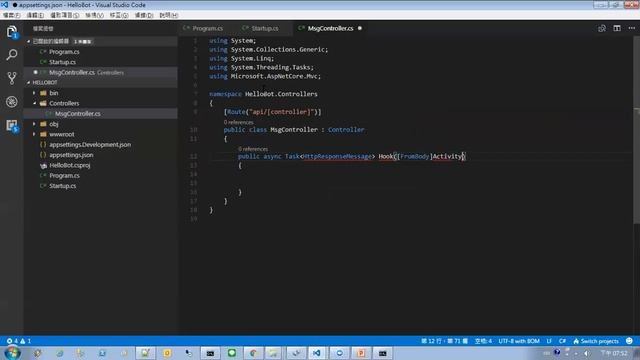Expand the obj folder
The height and width of the screenshot is (360, 640).
[x=34, y=124]
